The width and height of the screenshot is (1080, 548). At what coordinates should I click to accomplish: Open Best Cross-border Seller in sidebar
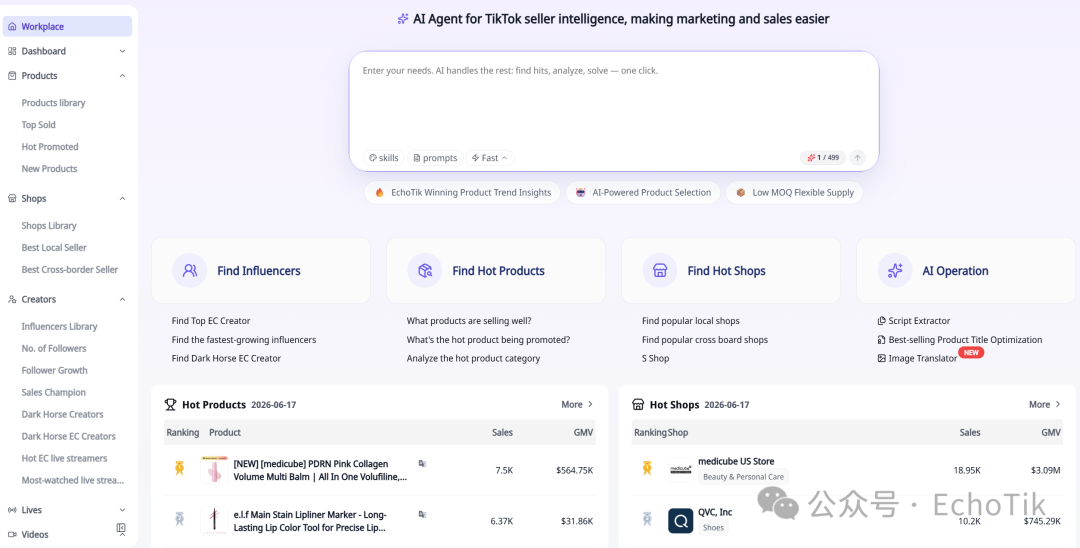point(70,270)
